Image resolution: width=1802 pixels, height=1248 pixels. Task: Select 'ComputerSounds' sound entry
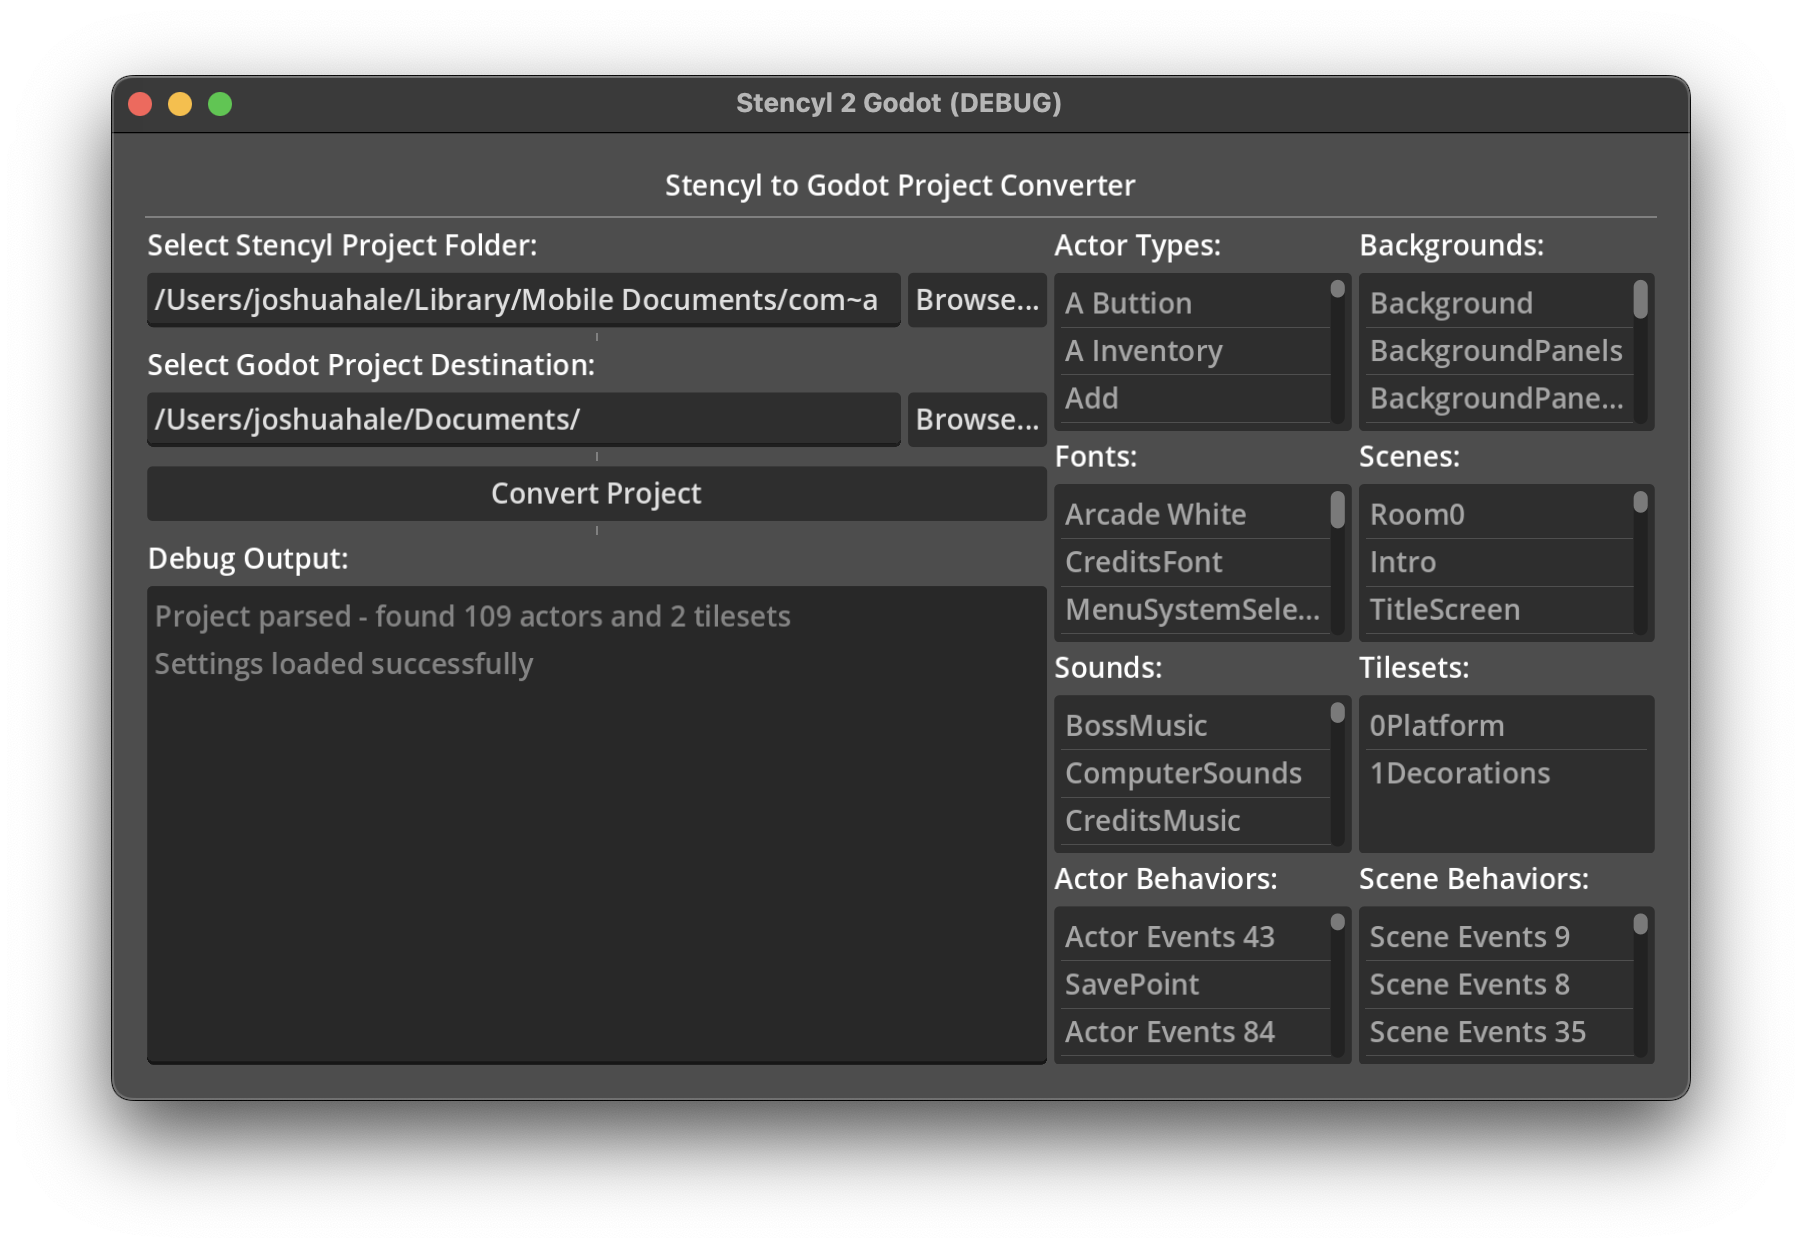coord(1194,773)
